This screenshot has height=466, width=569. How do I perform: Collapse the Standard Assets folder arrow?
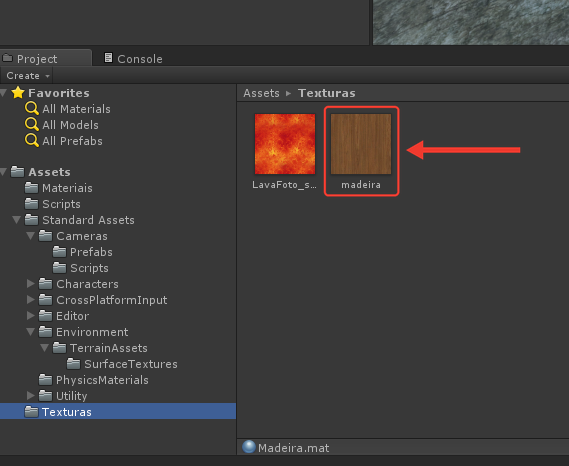[x=16, y=220]
